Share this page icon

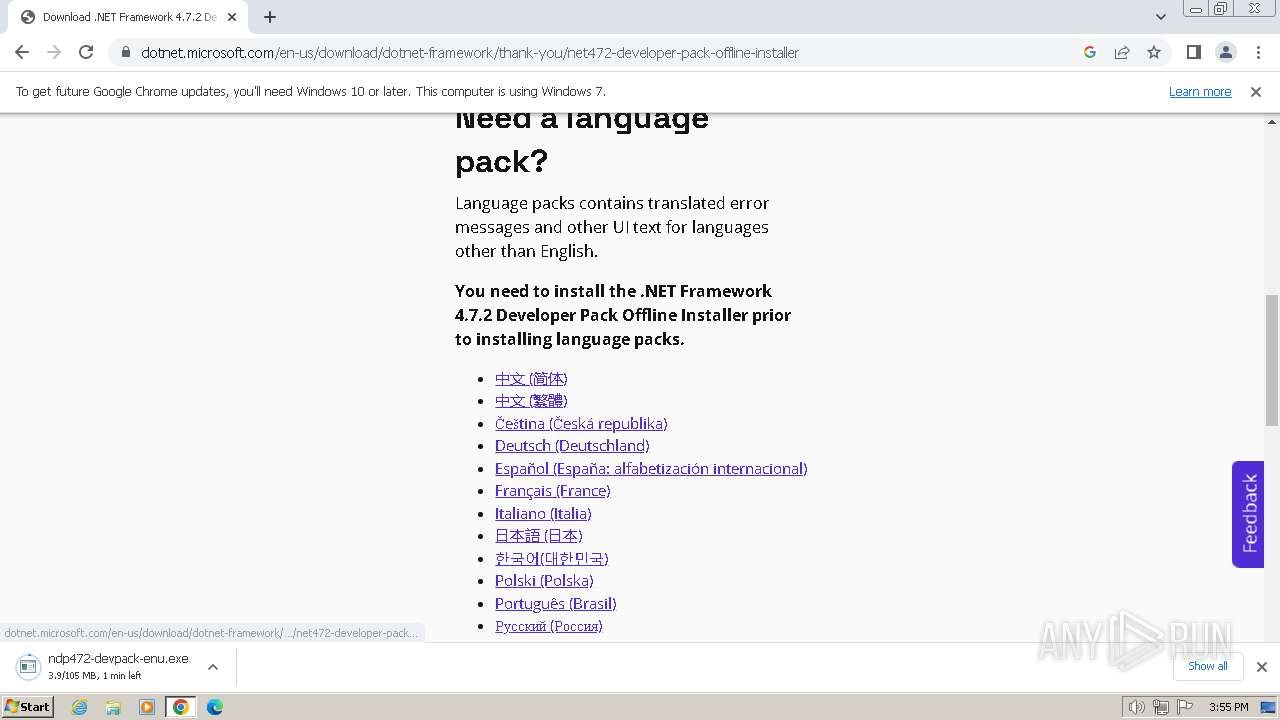pos(1122,52)
